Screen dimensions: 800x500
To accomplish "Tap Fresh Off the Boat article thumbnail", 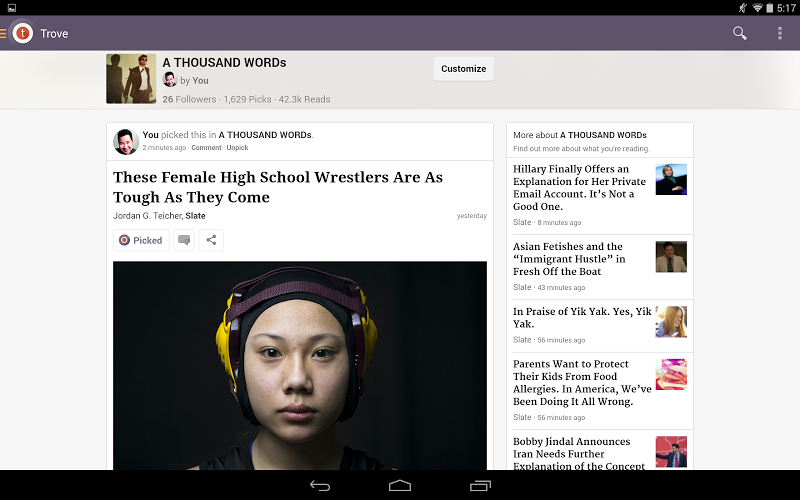I will click(x=671, y=257).
